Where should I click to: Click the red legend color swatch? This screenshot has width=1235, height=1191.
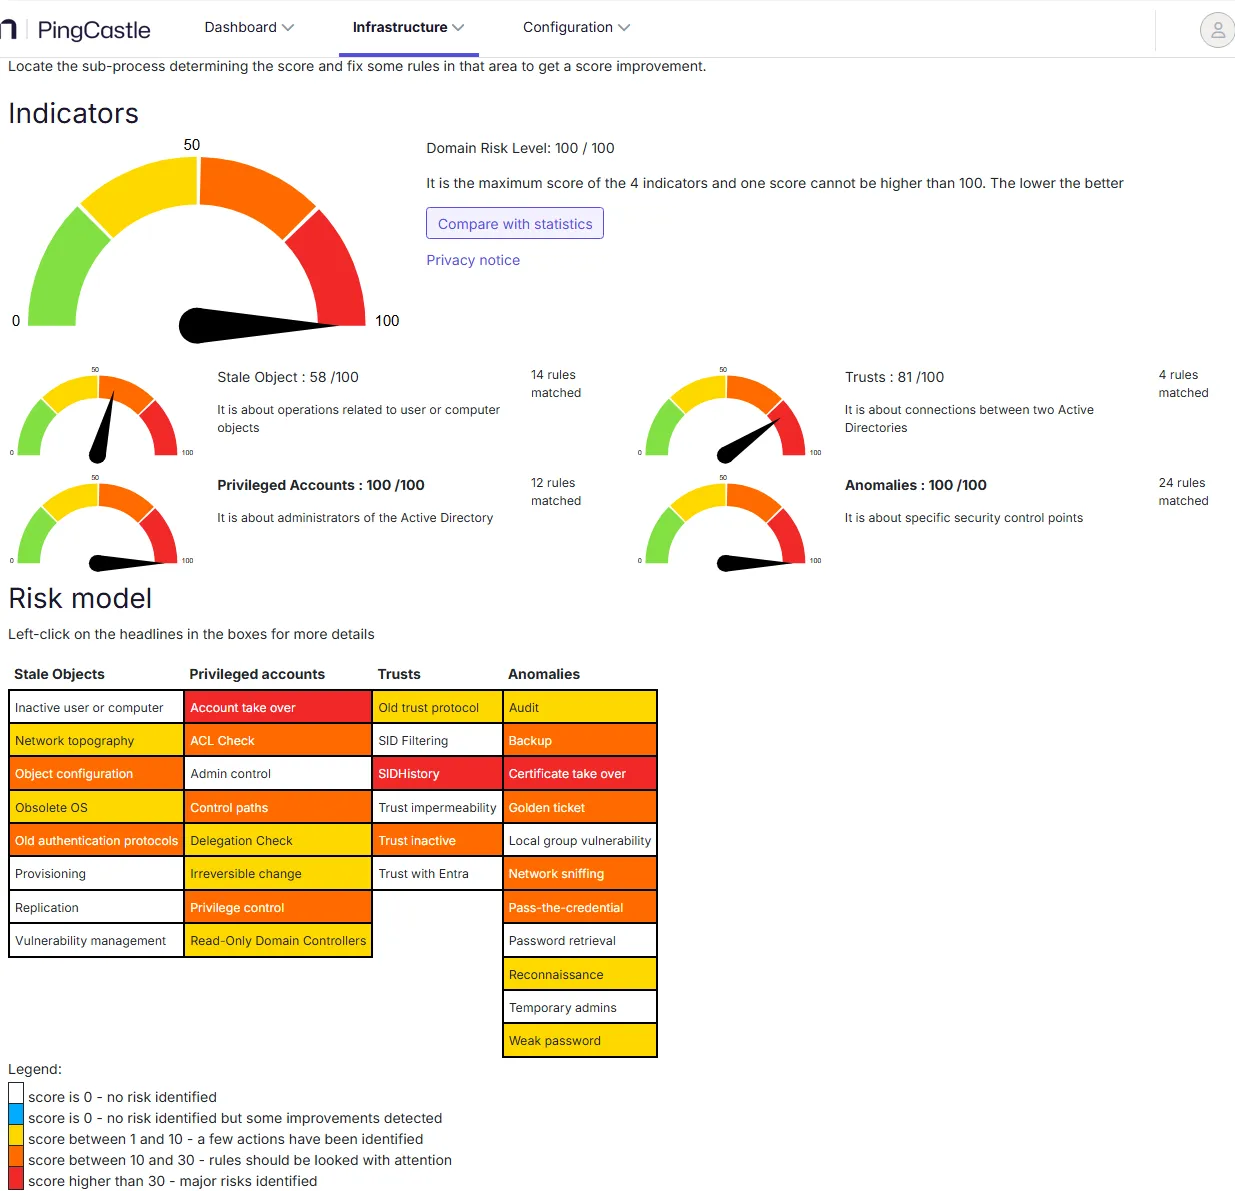coord(16,1181)
